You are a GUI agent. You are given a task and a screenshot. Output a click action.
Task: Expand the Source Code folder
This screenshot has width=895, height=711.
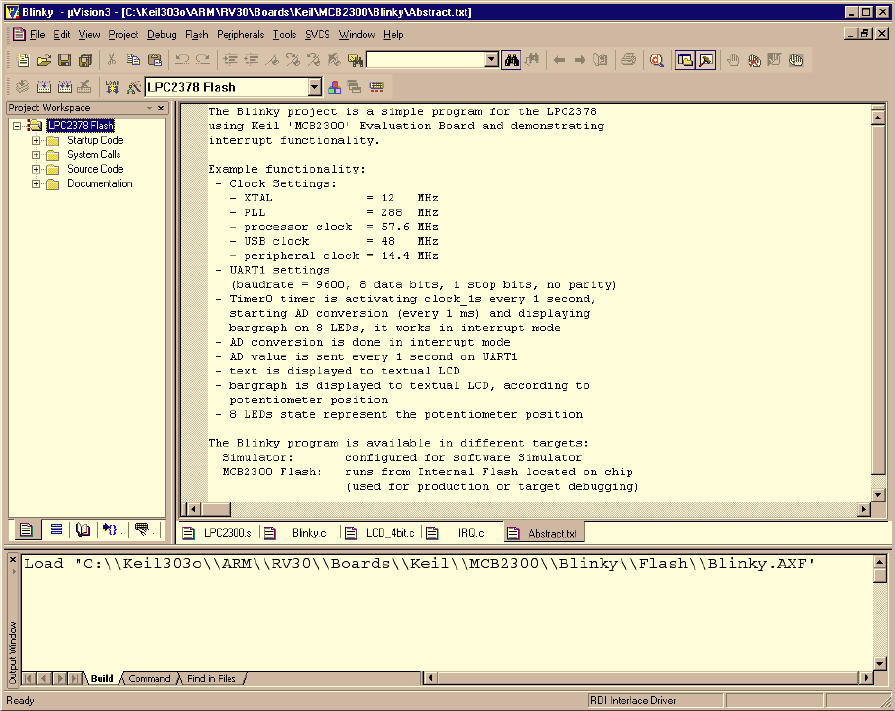click(37, 170)
